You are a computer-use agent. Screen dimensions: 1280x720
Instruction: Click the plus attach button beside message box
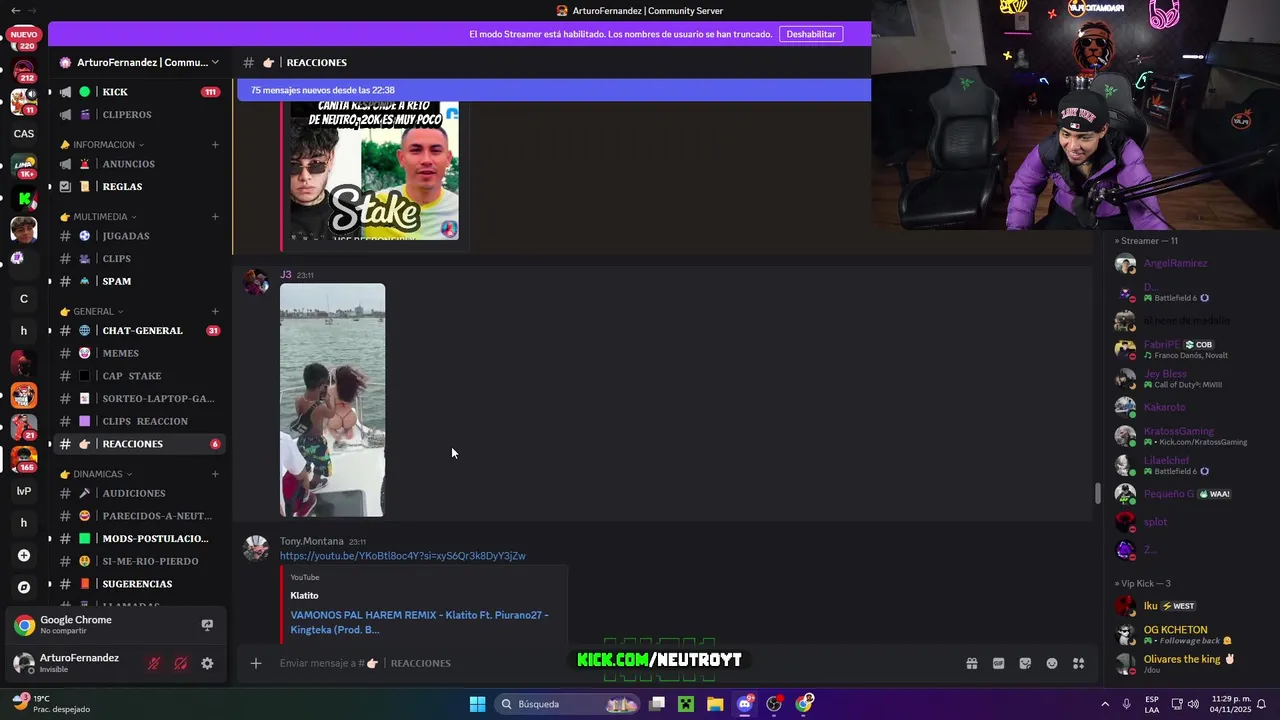pos(256,663)
